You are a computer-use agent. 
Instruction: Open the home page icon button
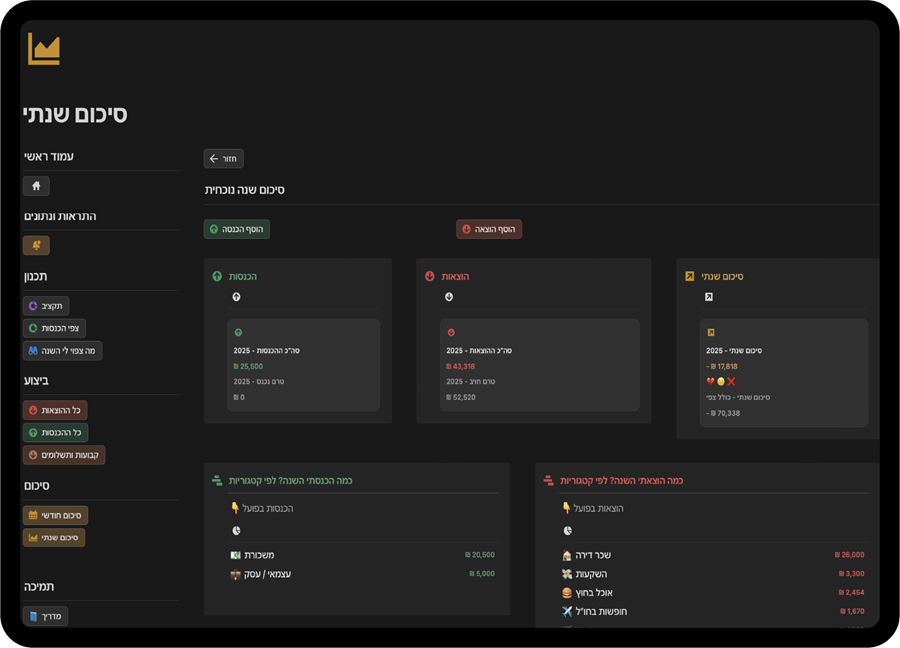(36, 186)
